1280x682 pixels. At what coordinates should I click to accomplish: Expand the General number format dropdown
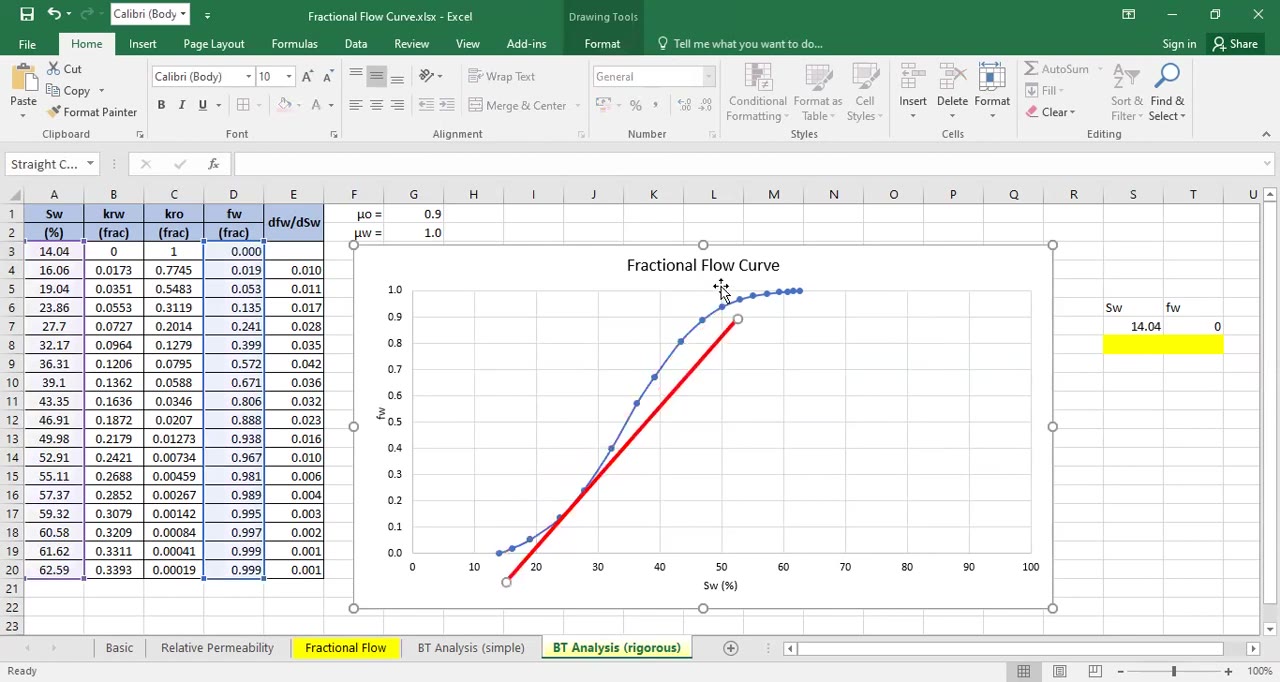(709, 76)
